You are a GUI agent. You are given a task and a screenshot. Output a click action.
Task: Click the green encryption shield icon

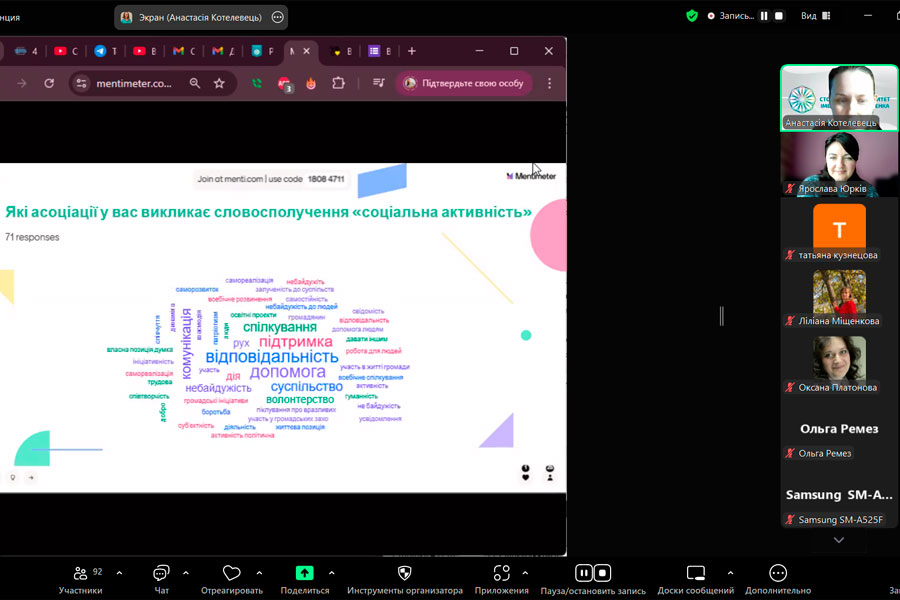tap(692, 16)
